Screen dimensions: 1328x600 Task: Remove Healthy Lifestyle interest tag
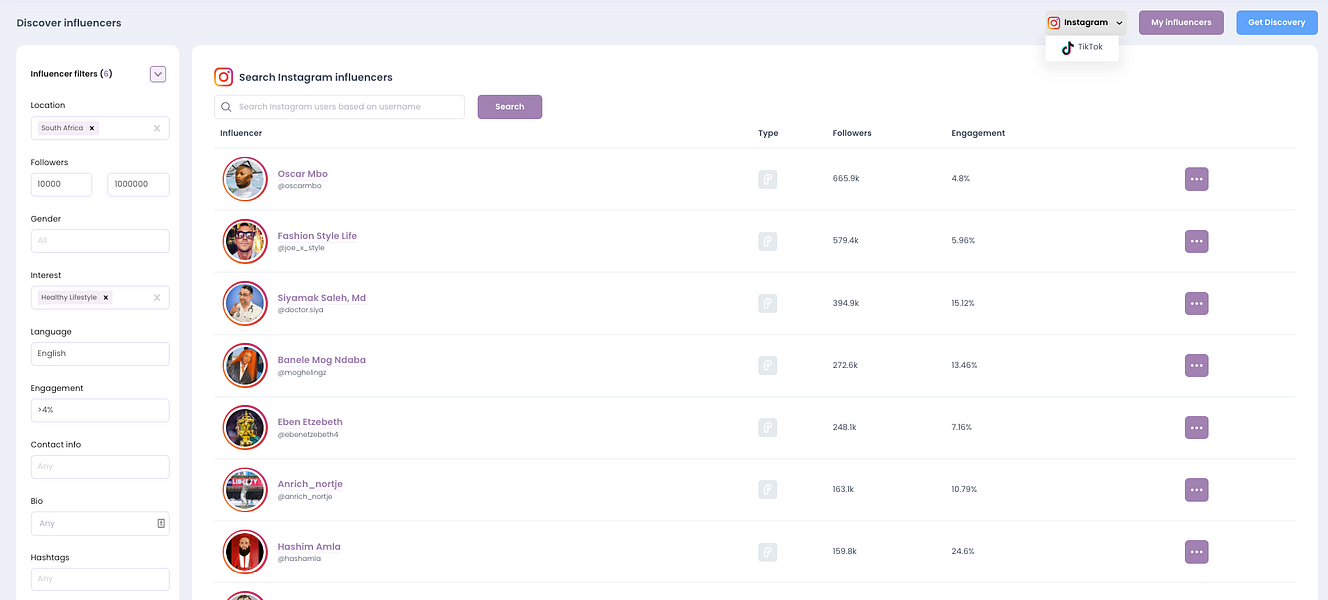106,297
